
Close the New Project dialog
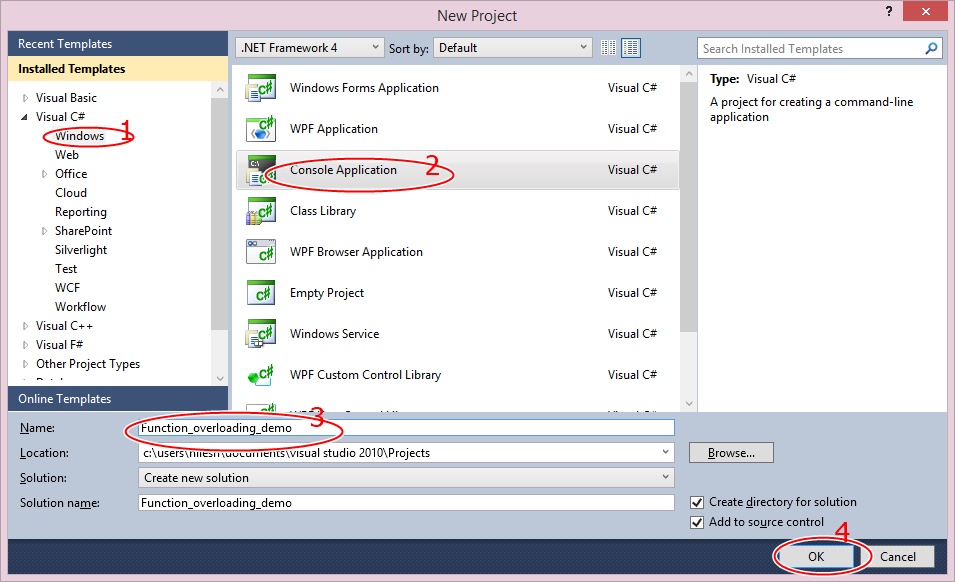pos(925,11)
